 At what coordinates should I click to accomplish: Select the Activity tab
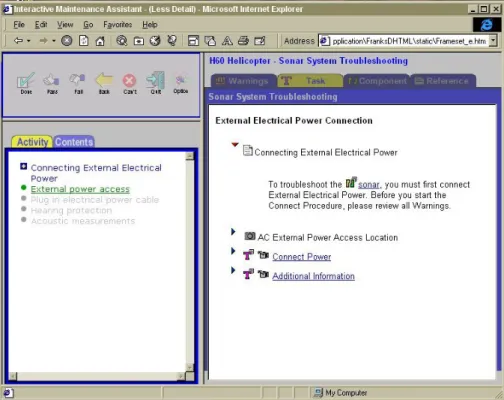coord(32,142)
